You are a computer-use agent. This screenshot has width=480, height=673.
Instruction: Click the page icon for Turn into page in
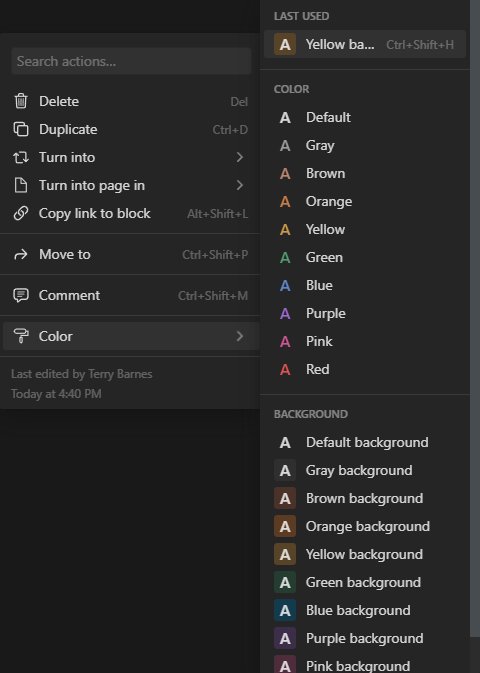21,185
